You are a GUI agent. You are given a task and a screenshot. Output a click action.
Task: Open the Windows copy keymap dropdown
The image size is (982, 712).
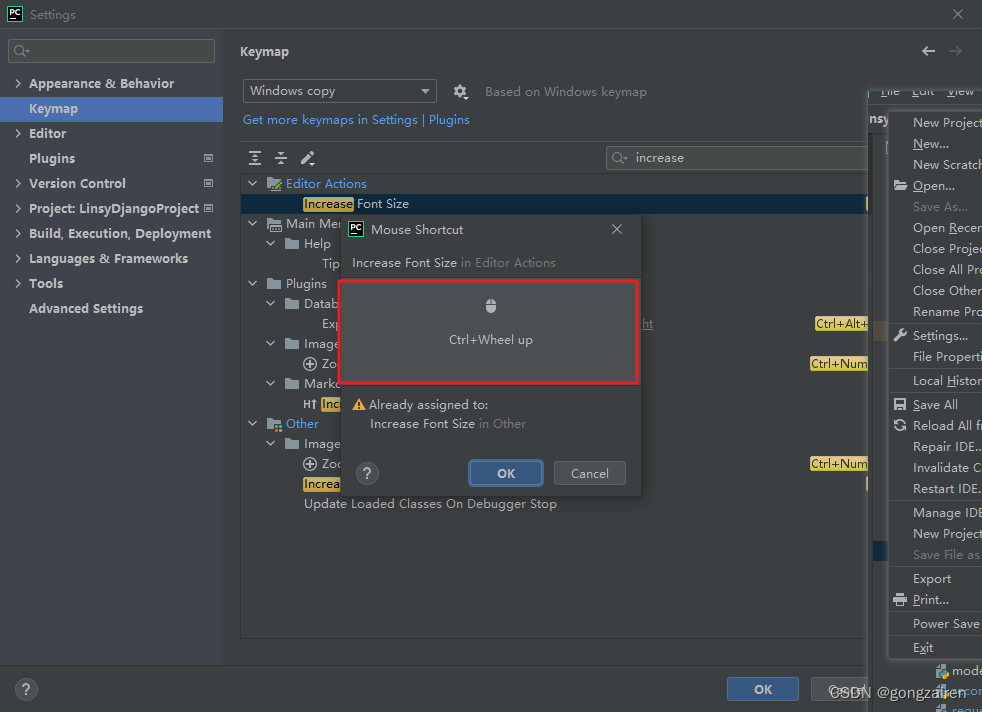[x=339, y=90]
